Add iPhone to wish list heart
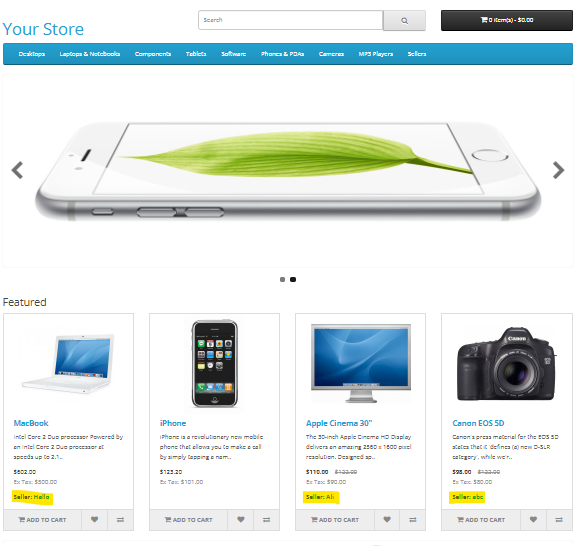This screenshot has height=546, width=576. pos(241,520)
